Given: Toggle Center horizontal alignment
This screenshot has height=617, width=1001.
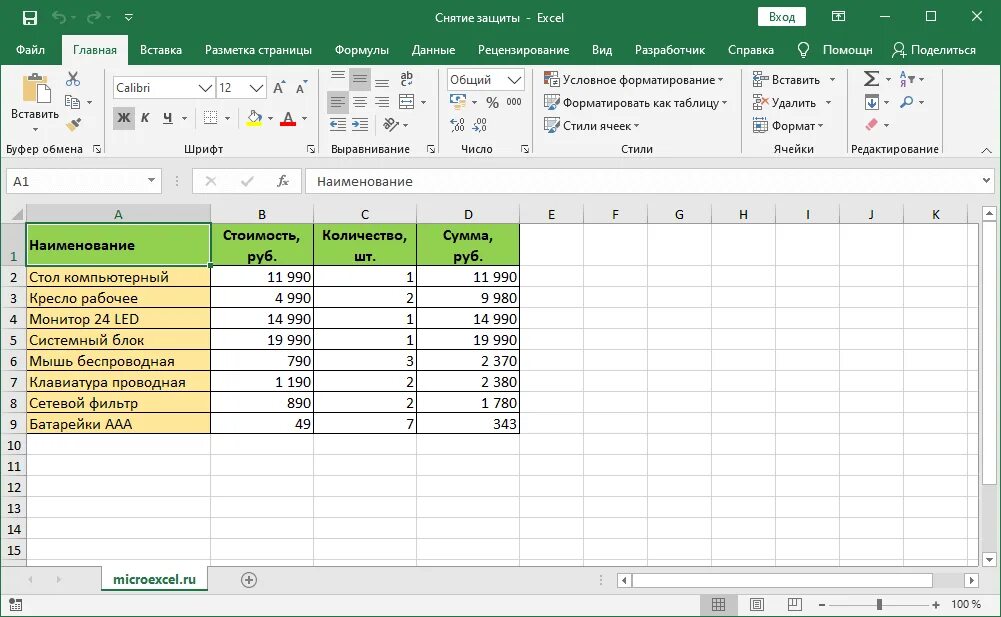Looking at the screenshot, I should (360, 102).
